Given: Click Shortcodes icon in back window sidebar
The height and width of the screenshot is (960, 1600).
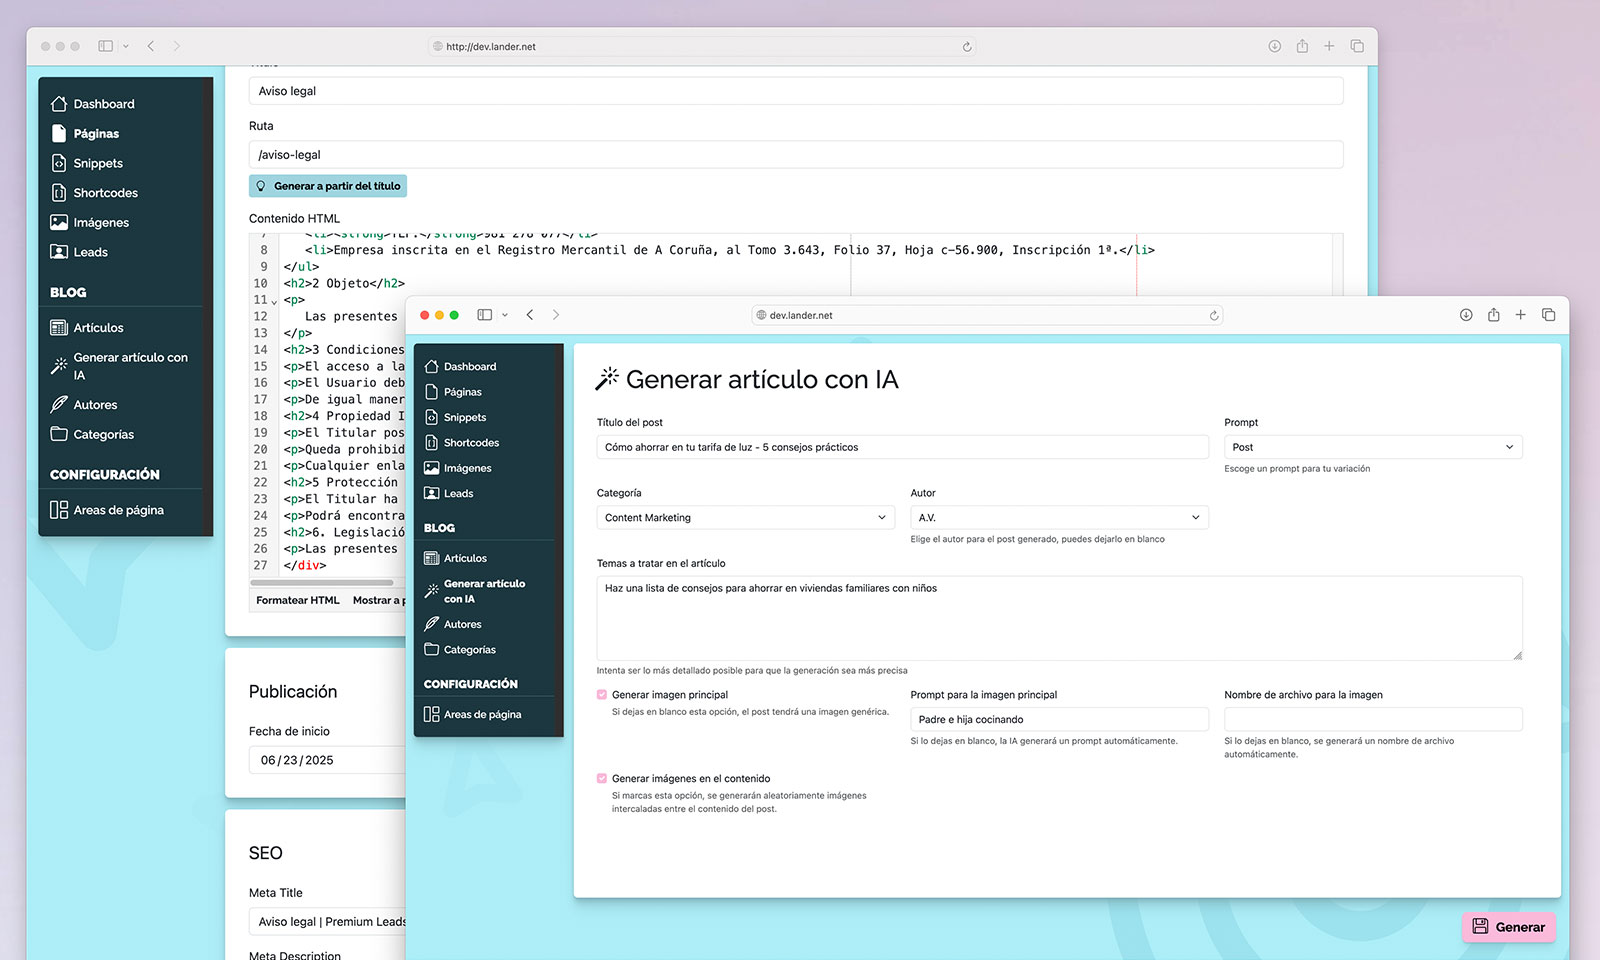Looking at the screenshot, I should 59,193.
